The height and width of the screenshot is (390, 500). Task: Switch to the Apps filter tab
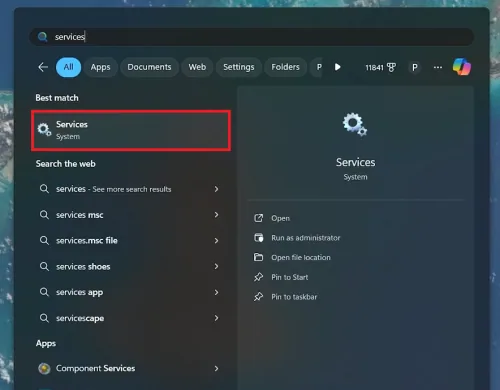(100, 67)
